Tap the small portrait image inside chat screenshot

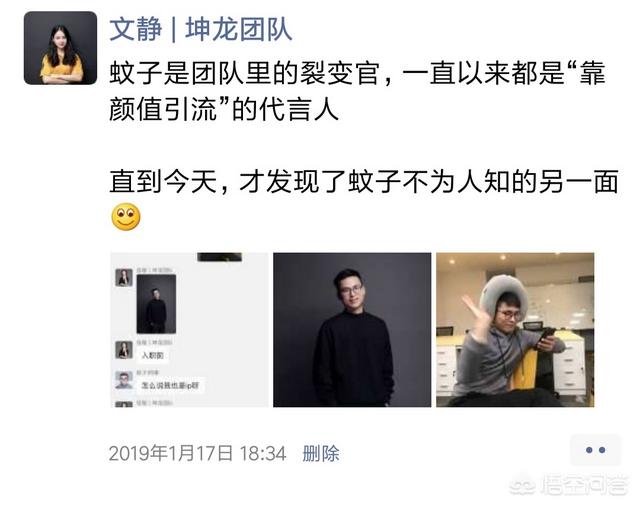[x=156, y=304]
